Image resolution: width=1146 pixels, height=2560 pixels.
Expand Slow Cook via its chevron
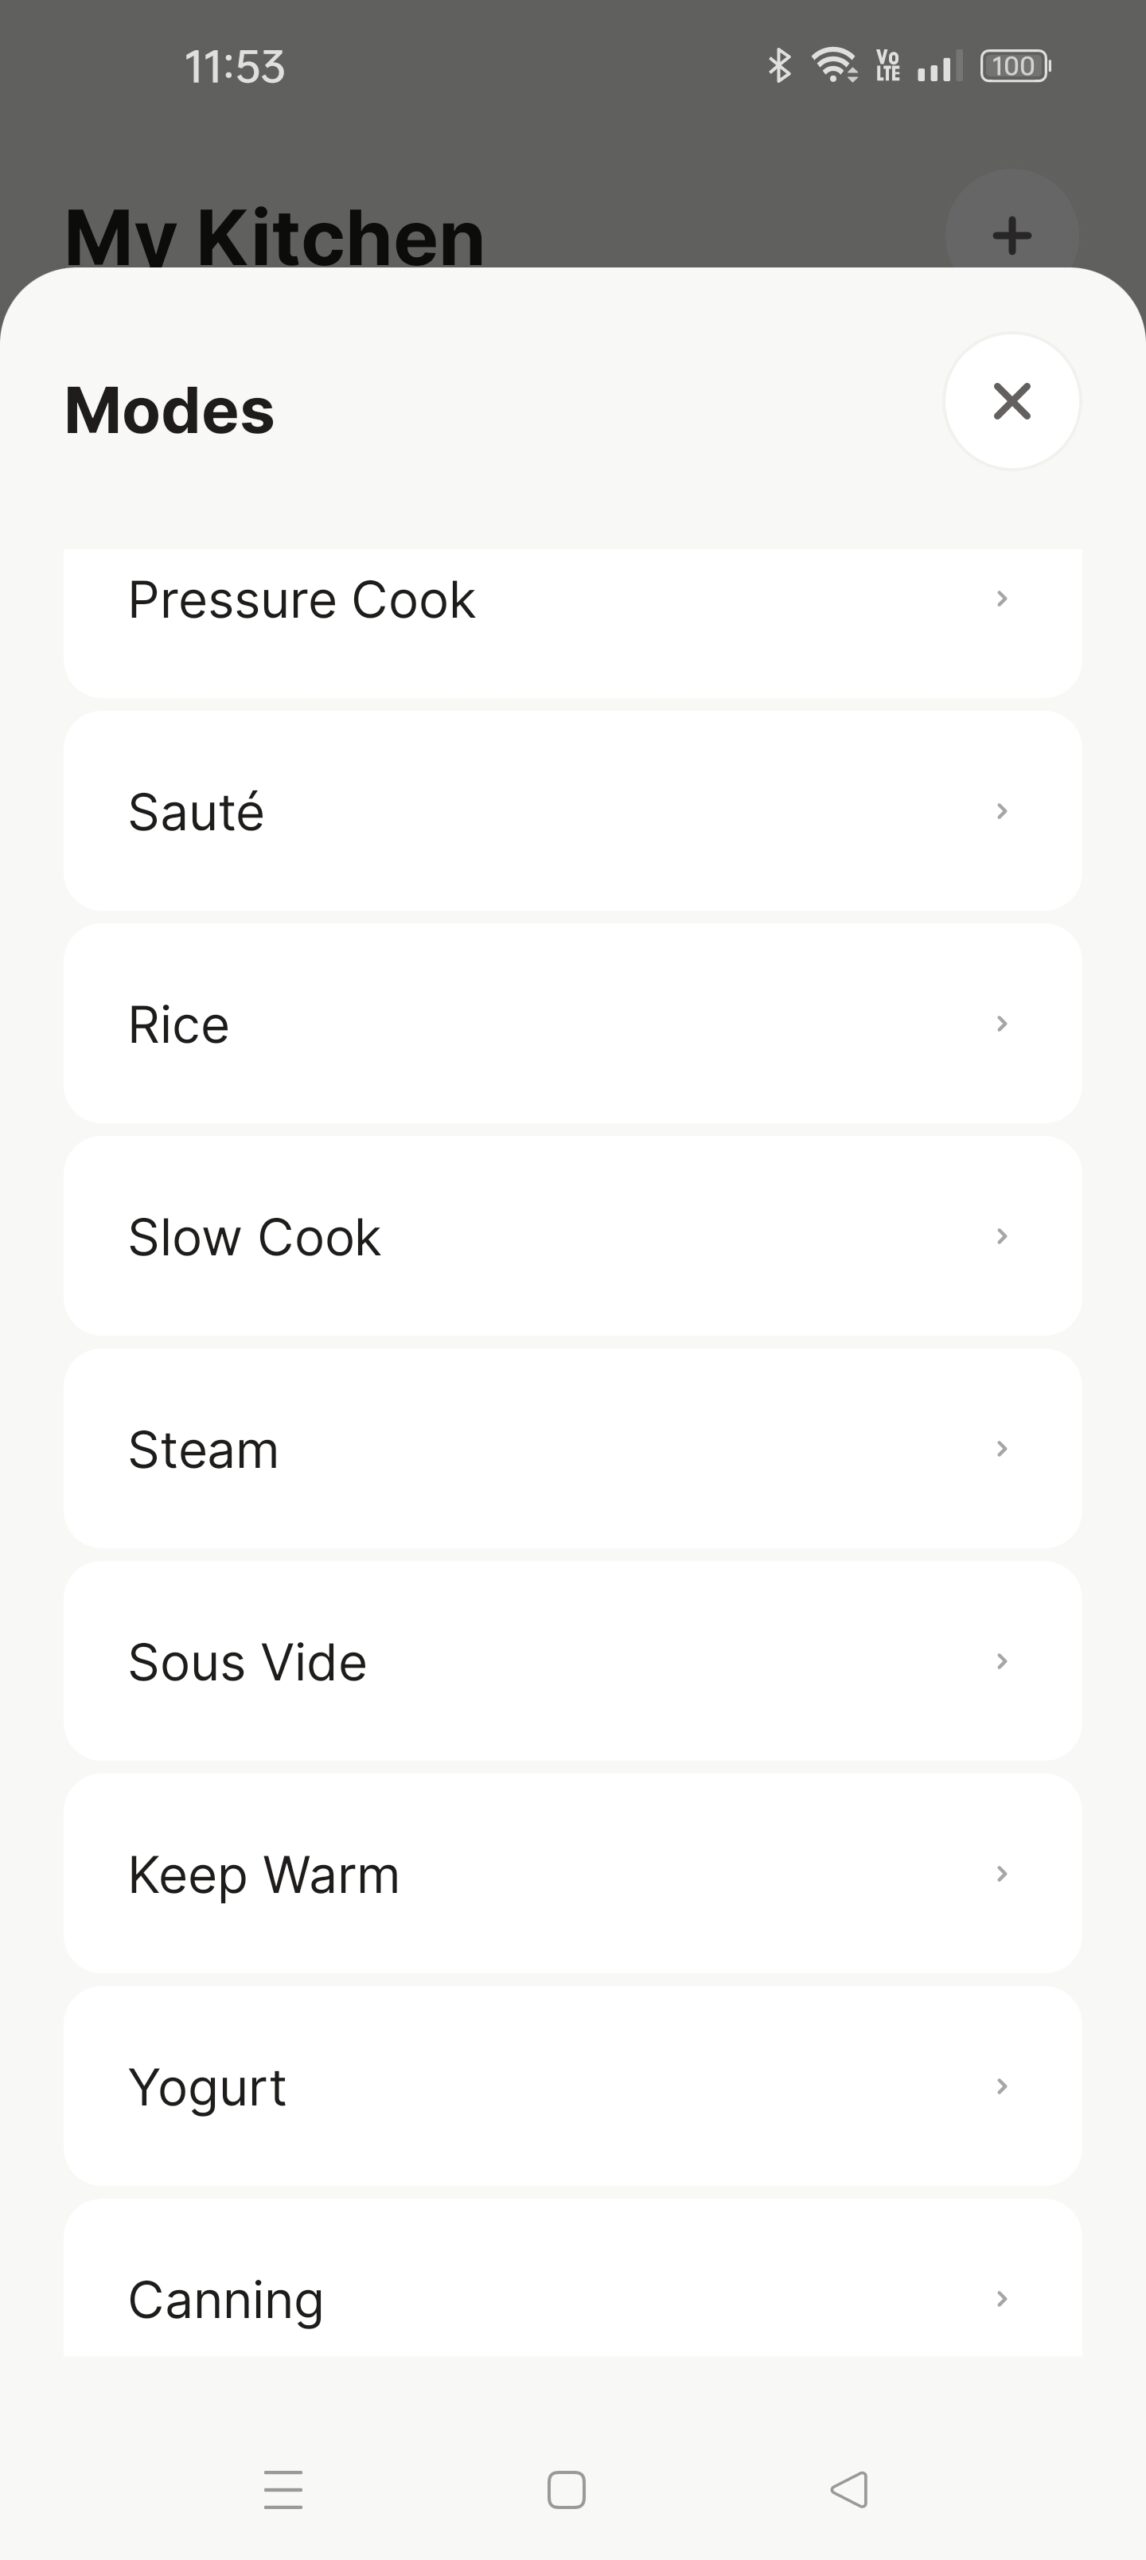[x=1001, y=1237]
